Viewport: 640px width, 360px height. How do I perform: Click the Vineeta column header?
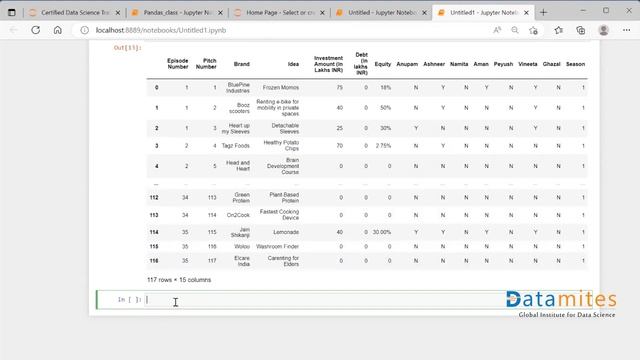528,64
